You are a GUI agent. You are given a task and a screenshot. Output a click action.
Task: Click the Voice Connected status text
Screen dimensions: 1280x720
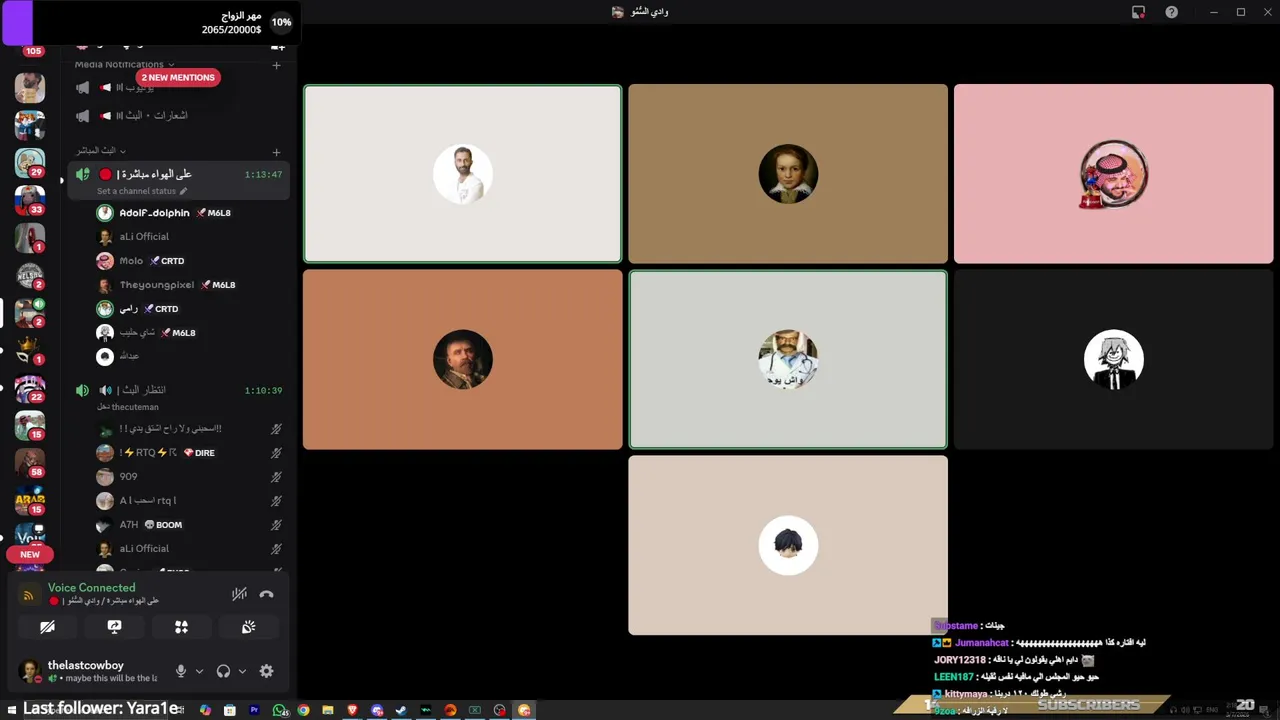point(91,588)
